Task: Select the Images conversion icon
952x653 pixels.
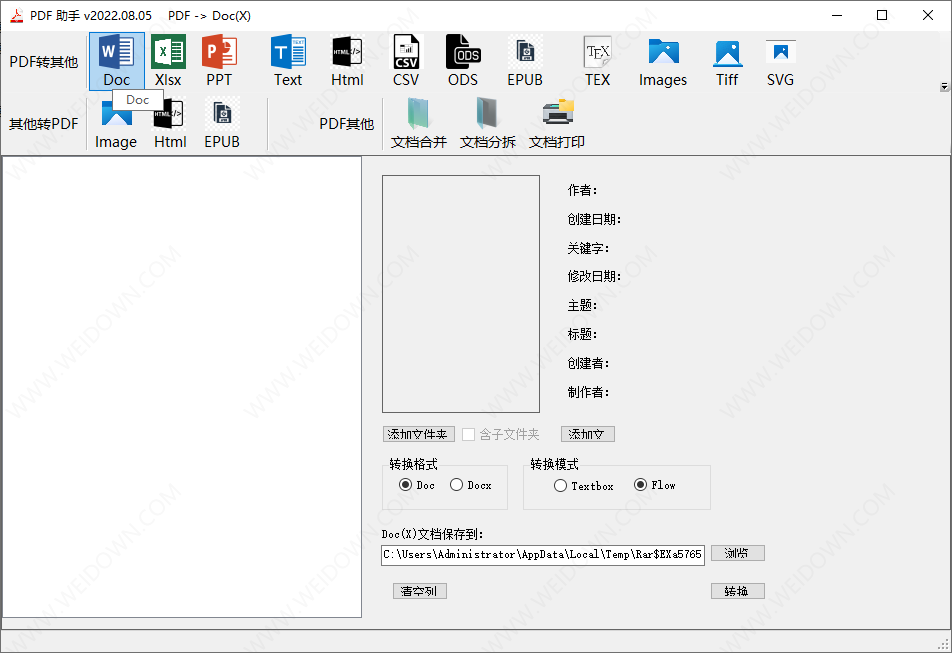Action: pos(663,61)
